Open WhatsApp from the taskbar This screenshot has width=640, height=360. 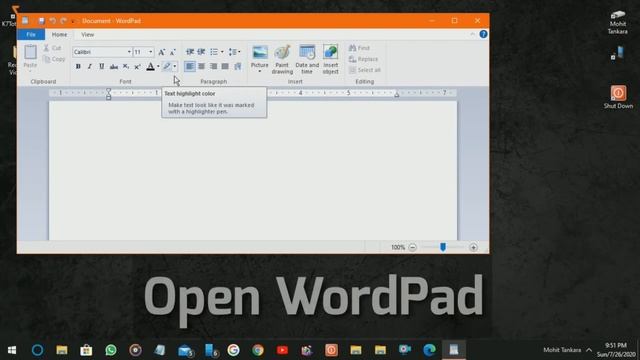[111, 350]
